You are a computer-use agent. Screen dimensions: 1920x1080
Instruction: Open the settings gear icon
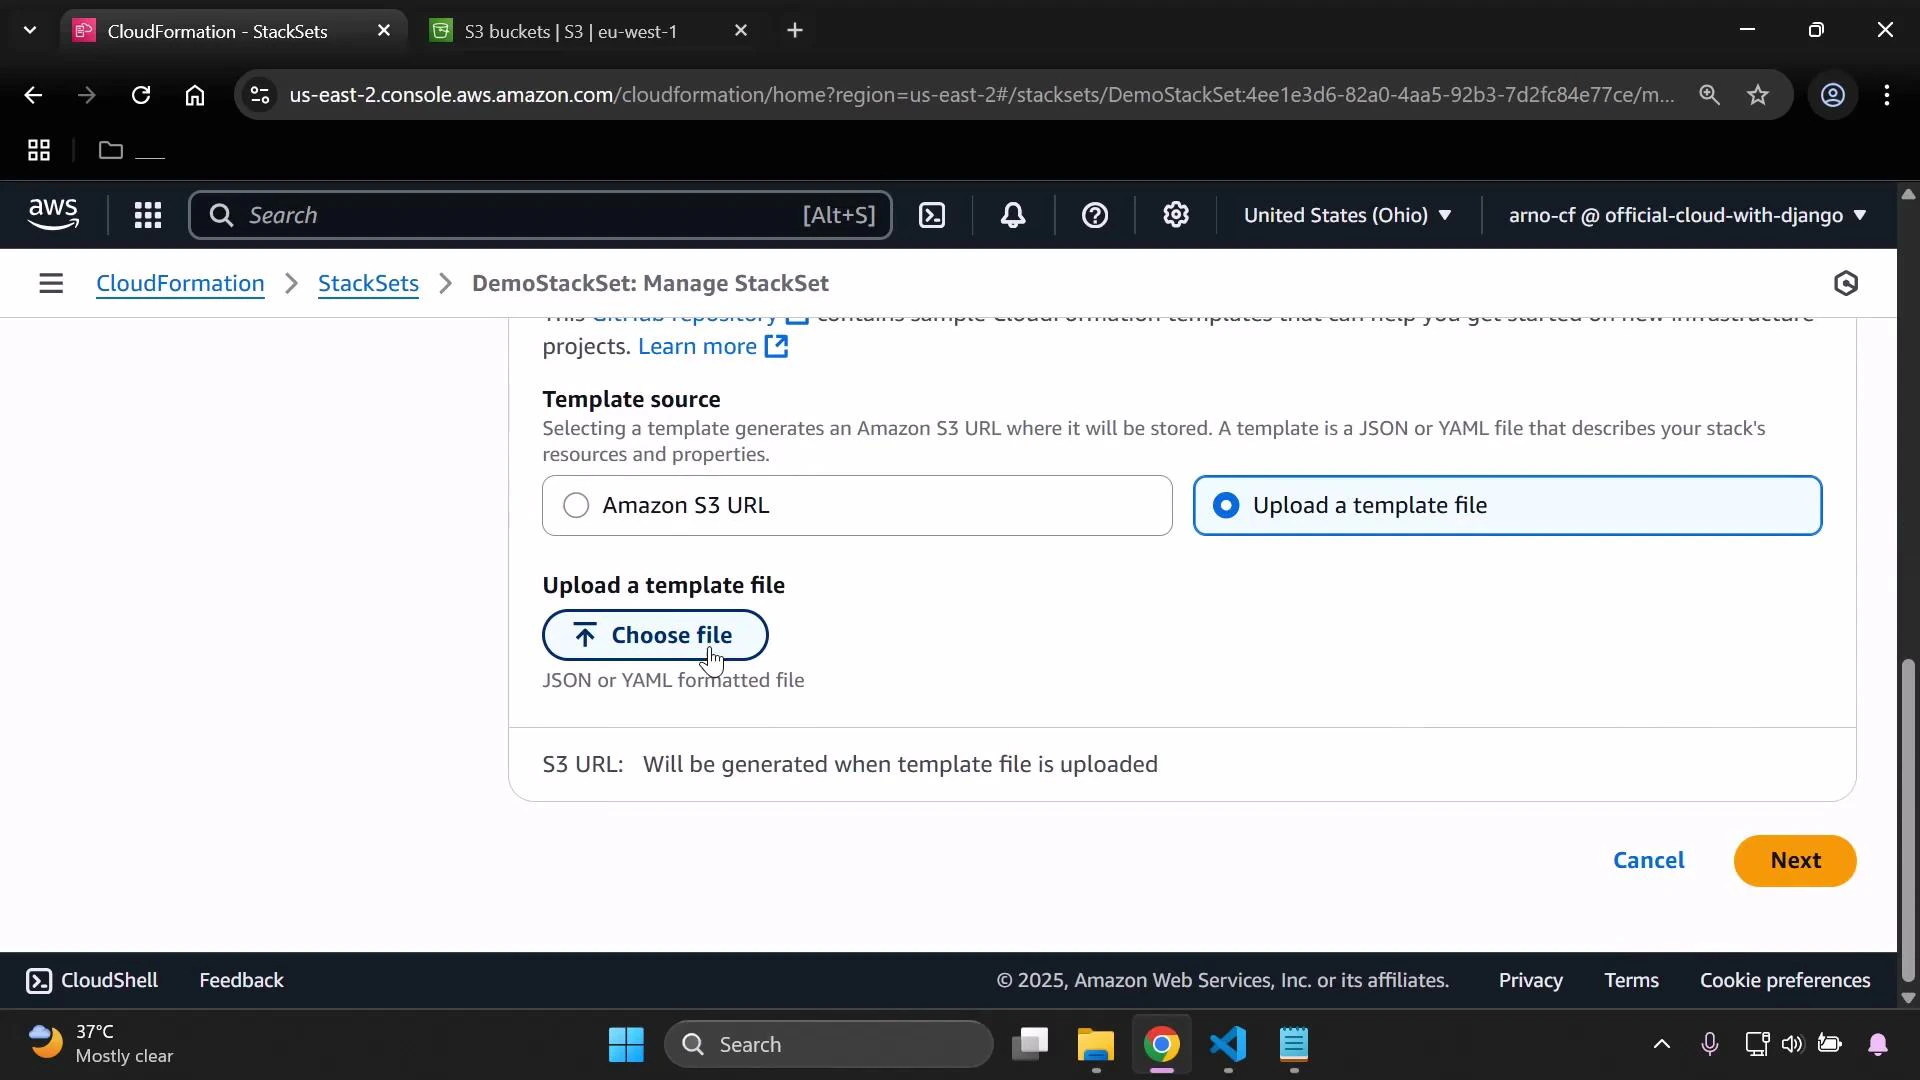point(1176,215)
